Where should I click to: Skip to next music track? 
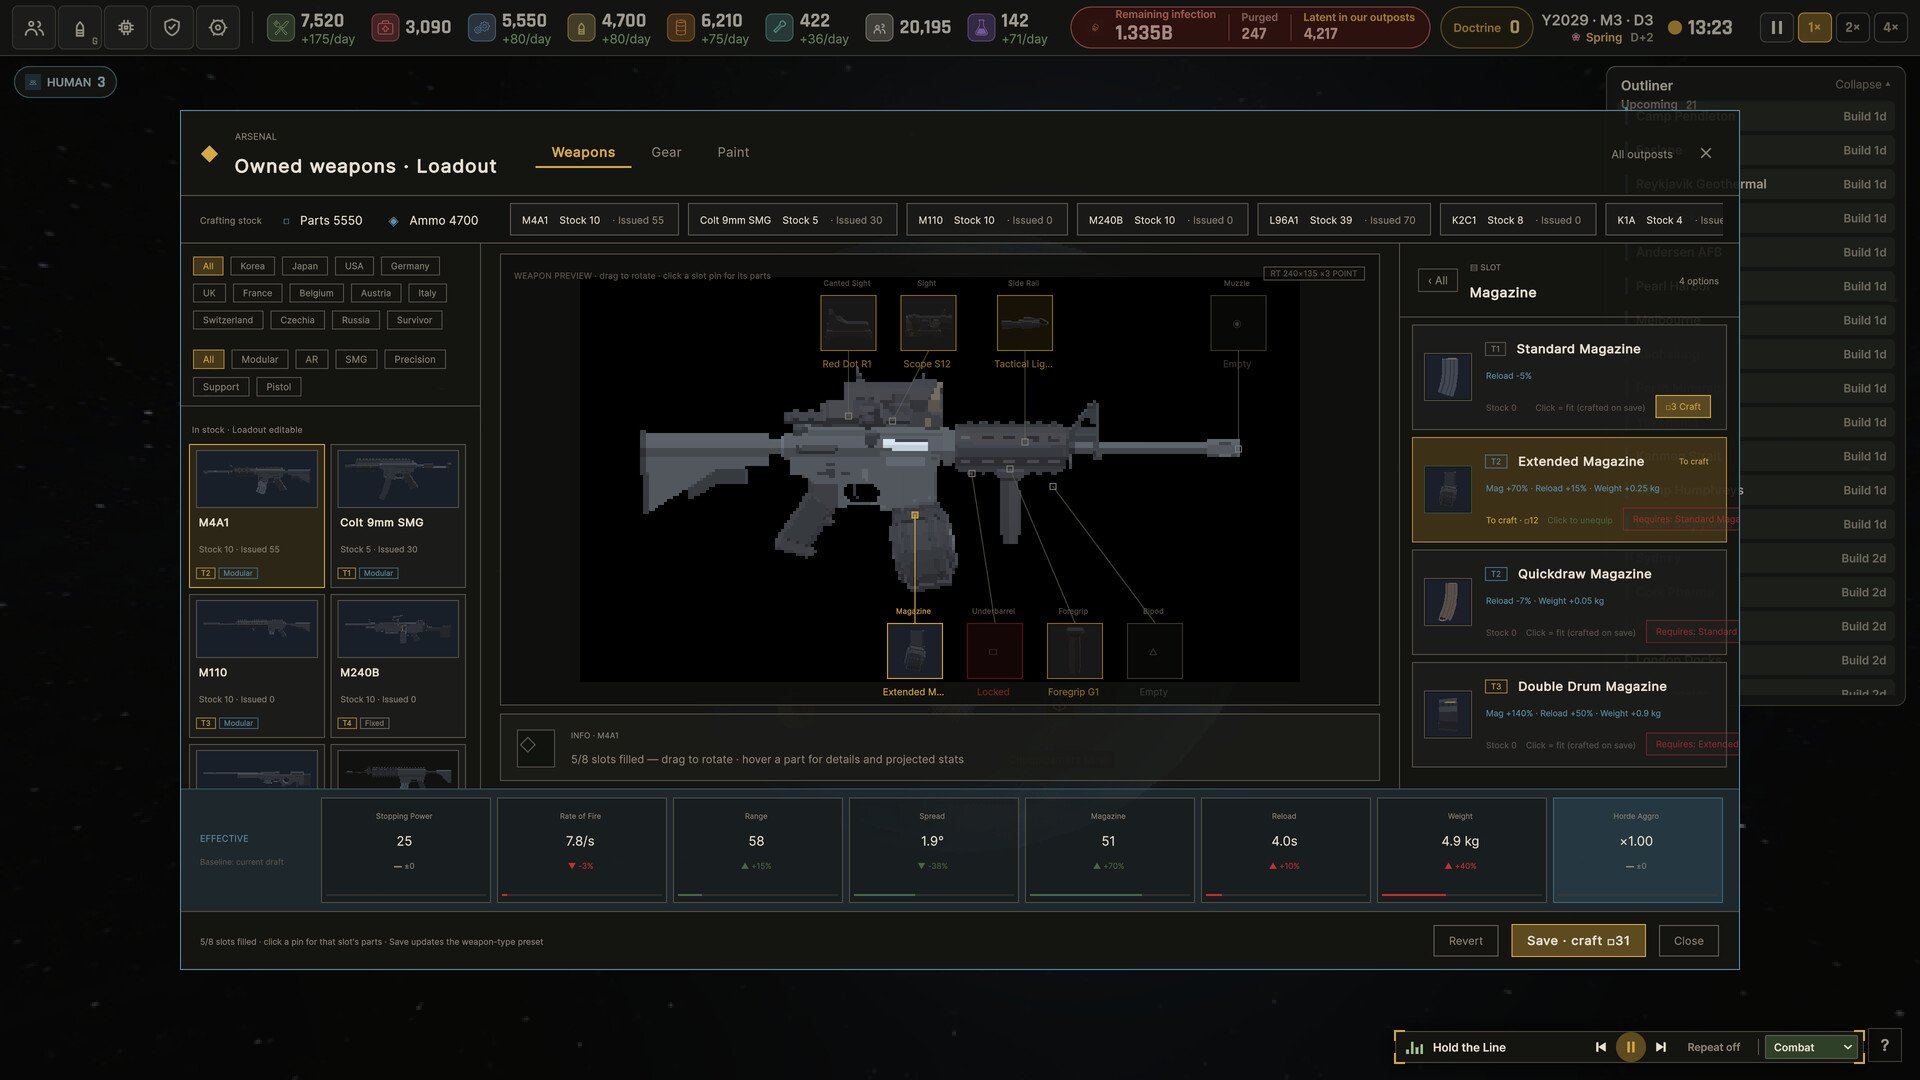1661,1047
